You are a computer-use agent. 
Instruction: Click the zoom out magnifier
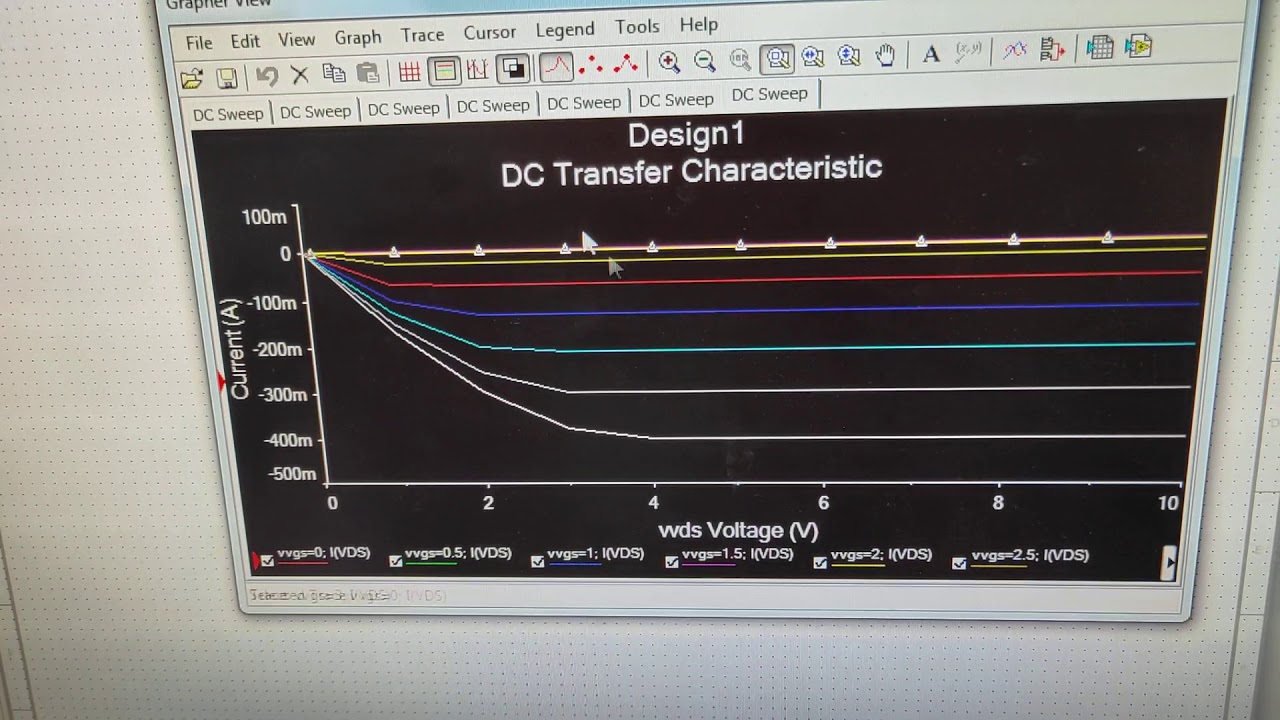(x=704, y=62)
